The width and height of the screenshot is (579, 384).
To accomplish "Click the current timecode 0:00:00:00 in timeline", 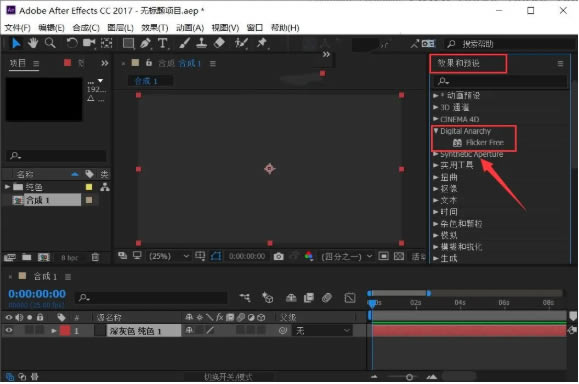I will pyautogui.click(x=37, y=294).
